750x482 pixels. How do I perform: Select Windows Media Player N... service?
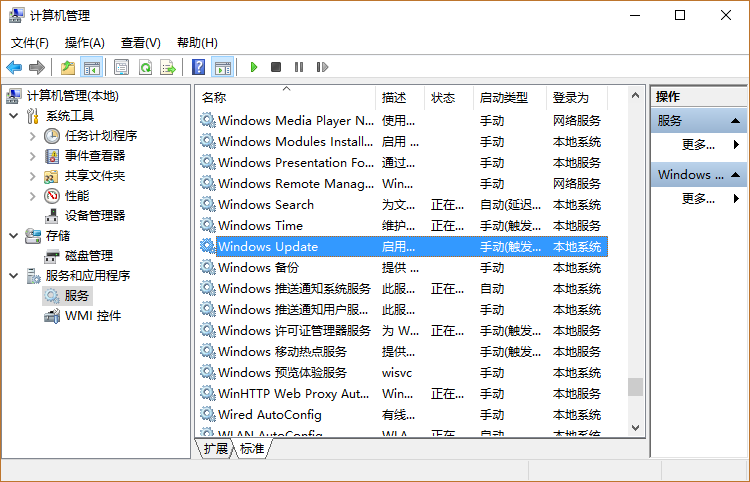click(403, 120)
